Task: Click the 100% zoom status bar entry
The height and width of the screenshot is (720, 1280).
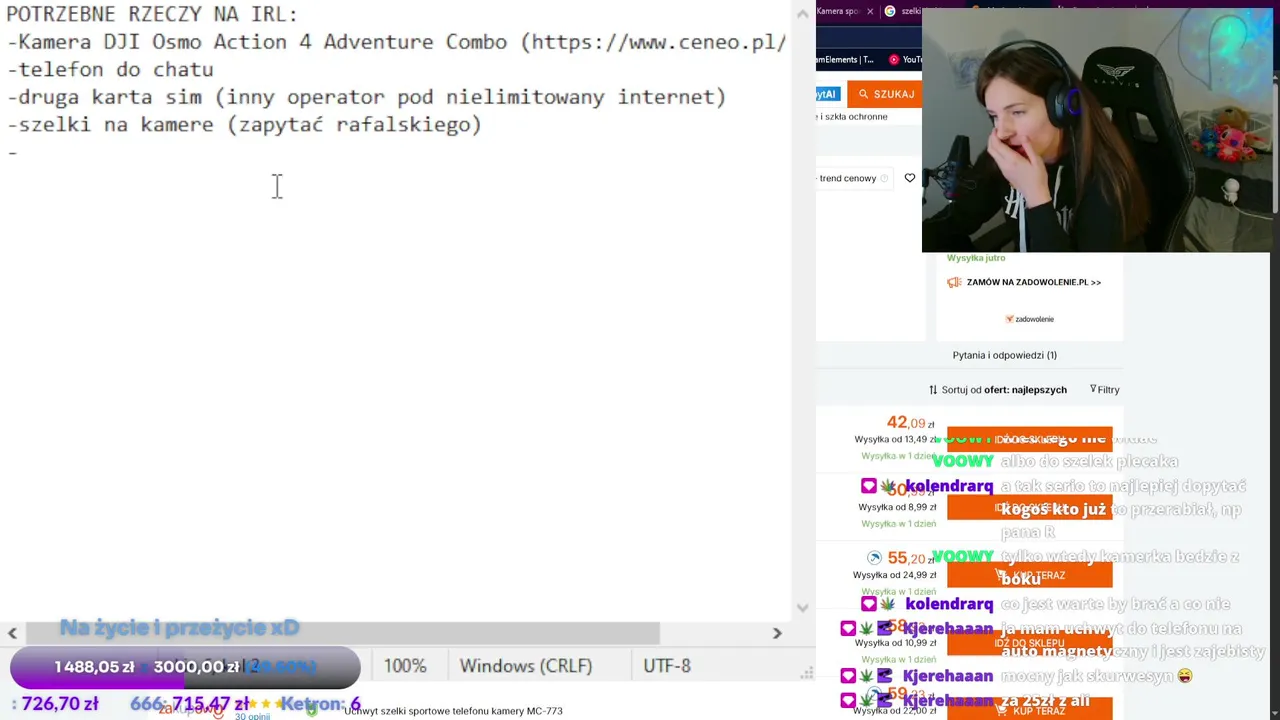Action: point(405,666)
